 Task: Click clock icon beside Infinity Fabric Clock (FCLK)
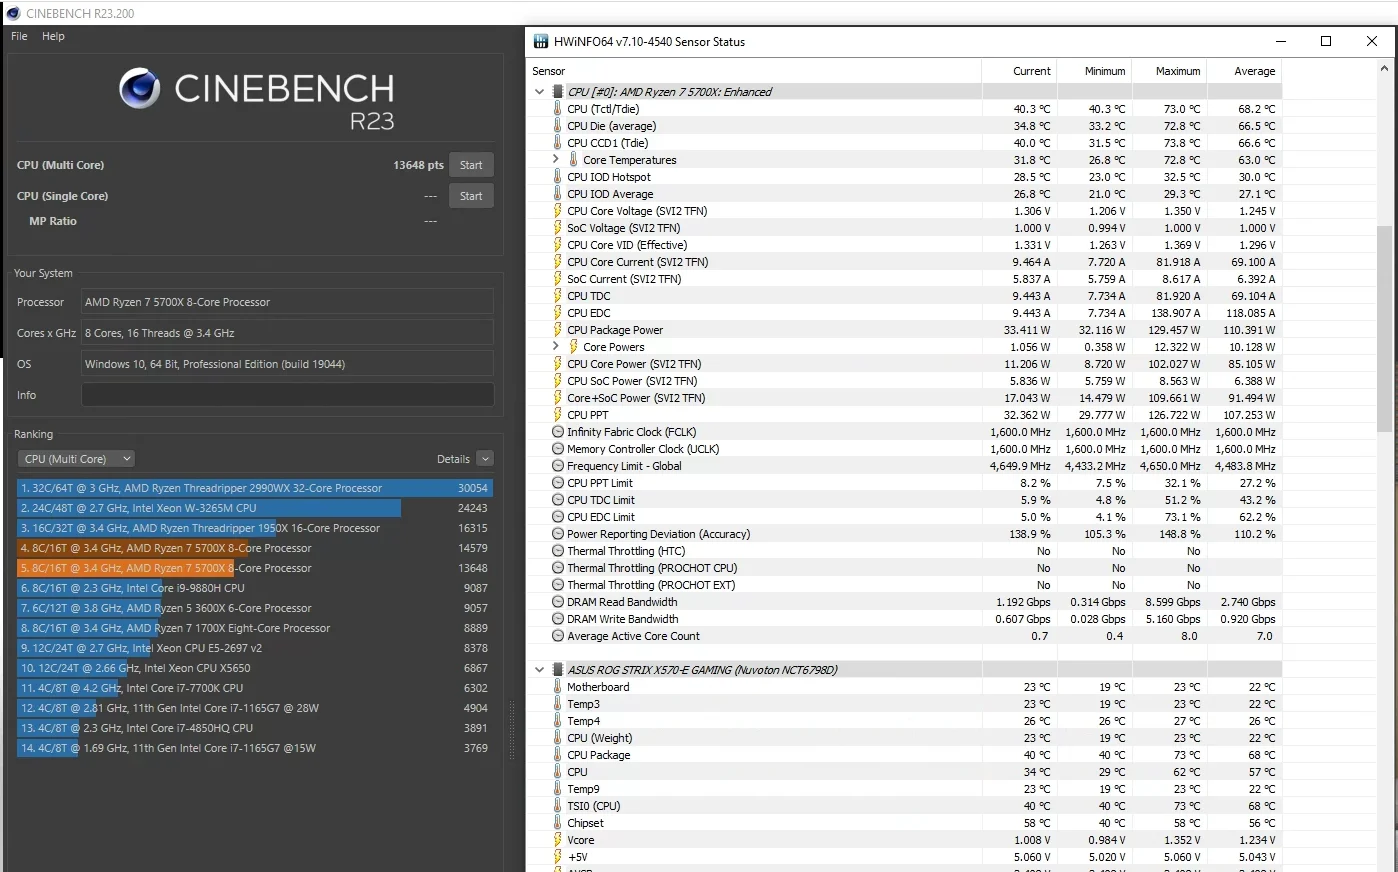pos(558,432)
